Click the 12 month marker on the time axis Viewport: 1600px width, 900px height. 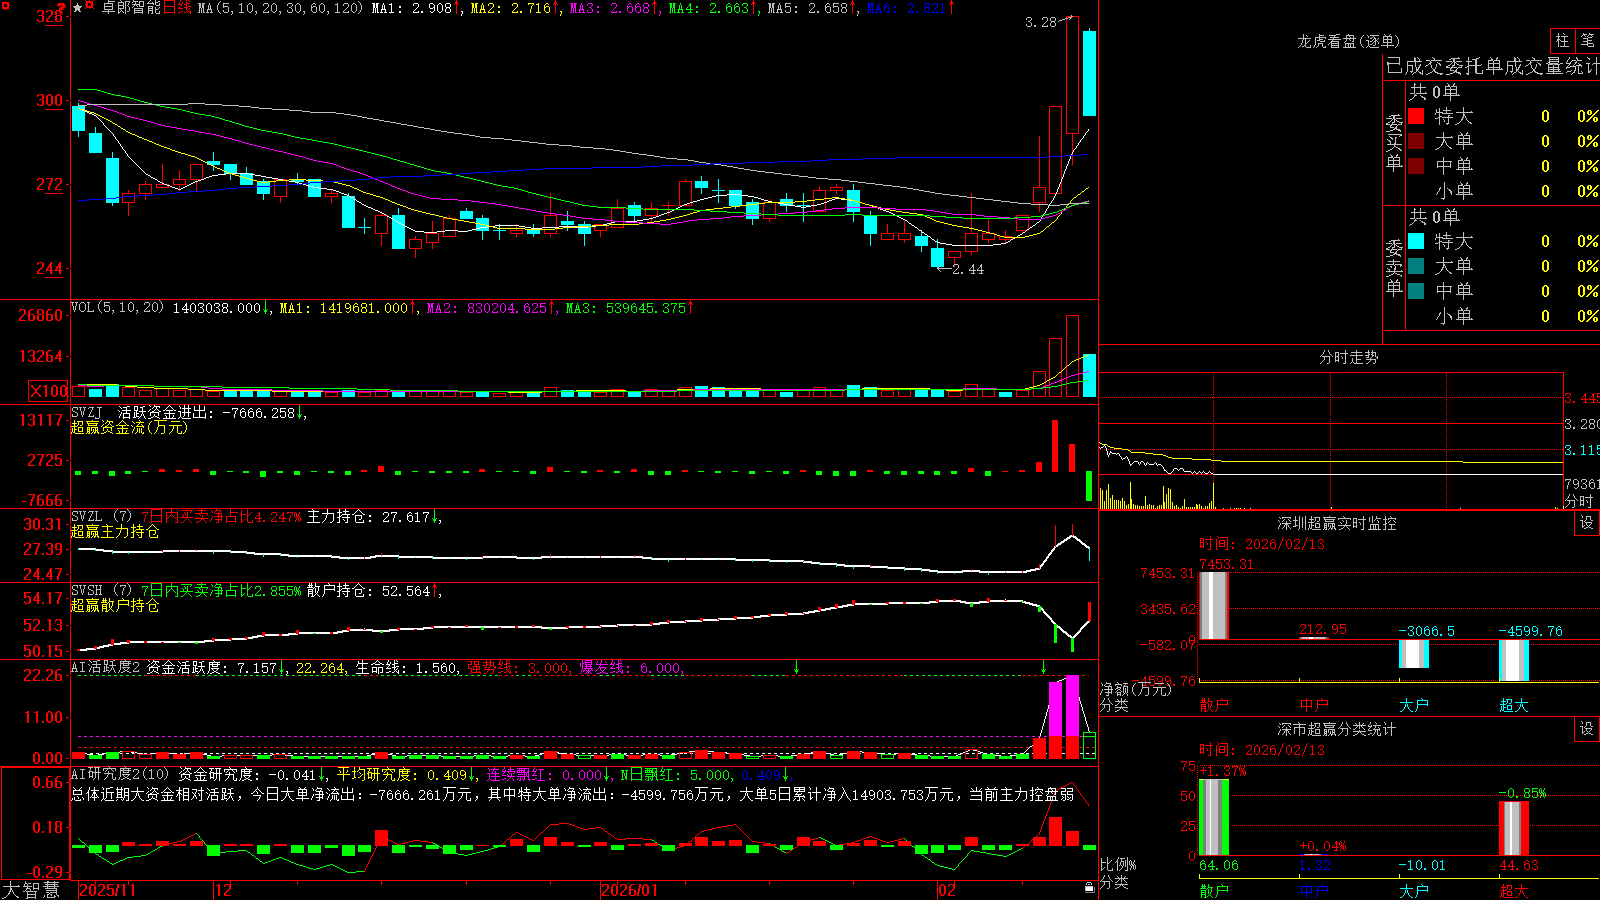[224, 890]
